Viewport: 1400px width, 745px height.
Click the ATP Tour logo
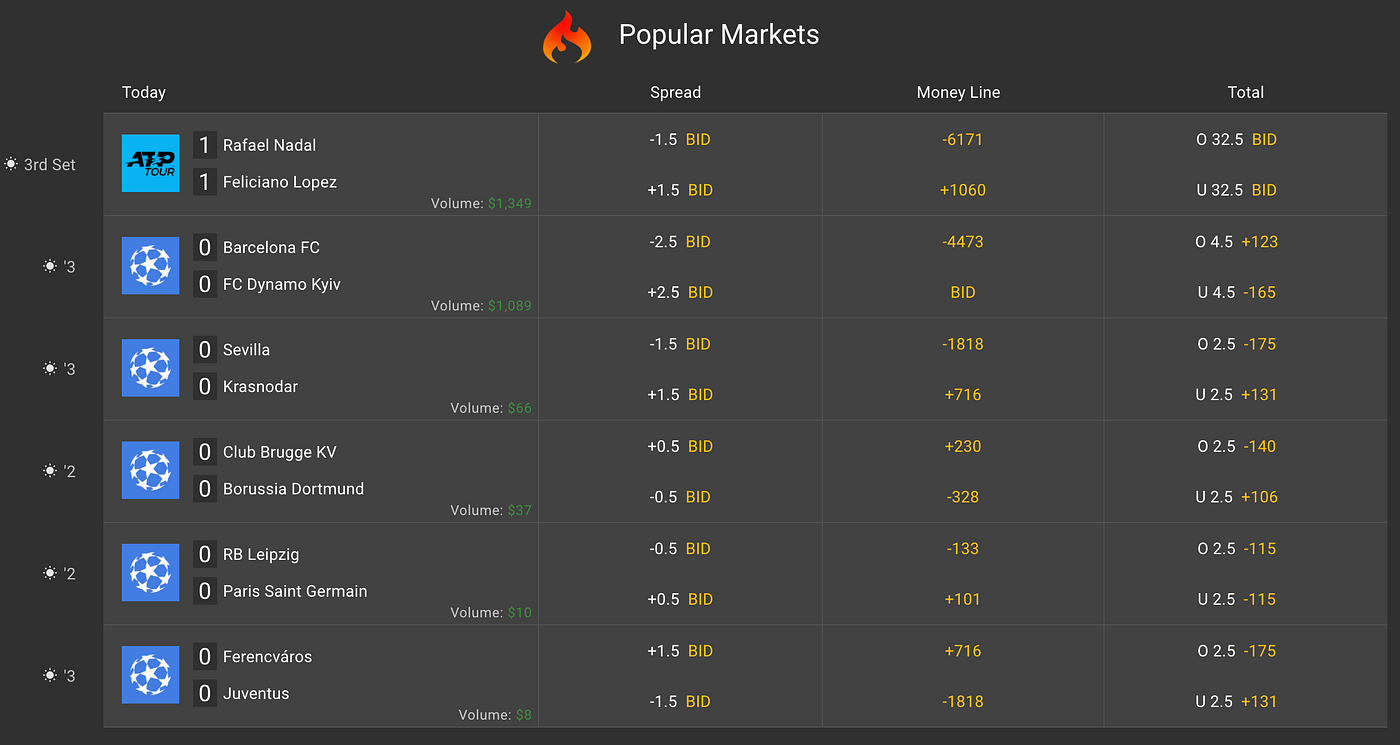[x=150, y=163]
